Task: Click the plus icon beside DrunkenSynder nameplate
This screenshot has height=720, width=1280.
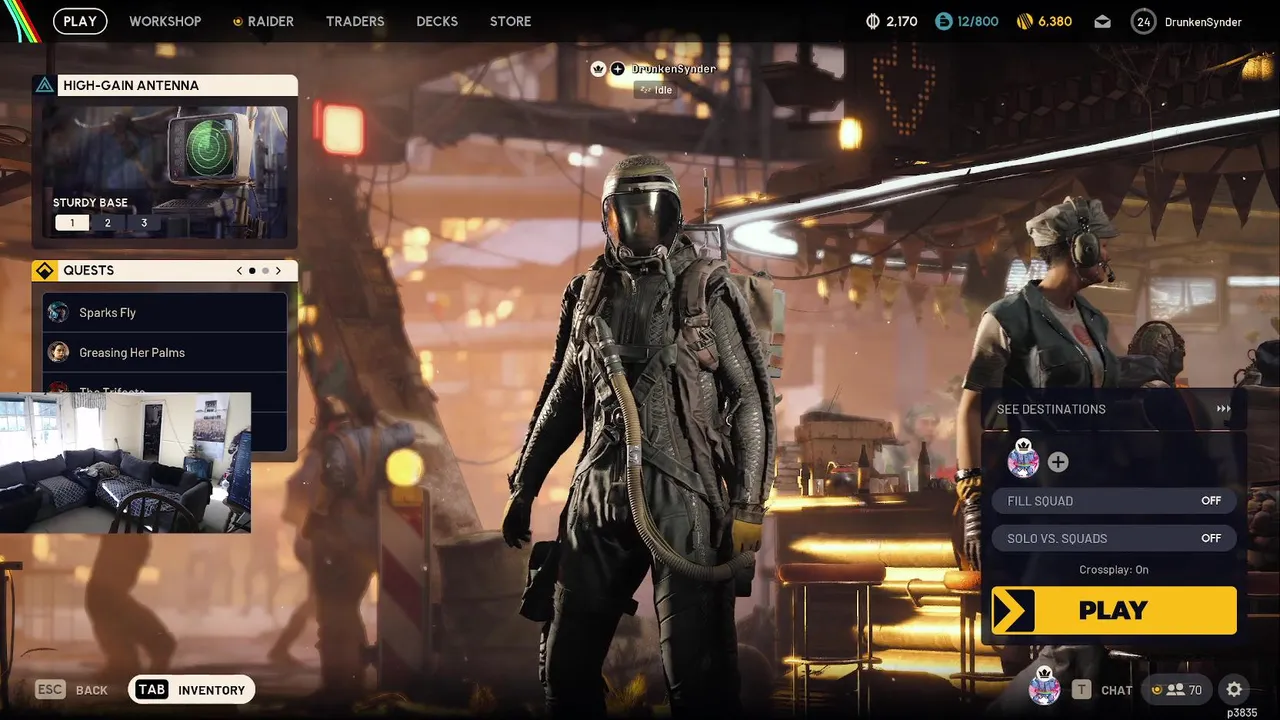Action: (x=617, y=69)
